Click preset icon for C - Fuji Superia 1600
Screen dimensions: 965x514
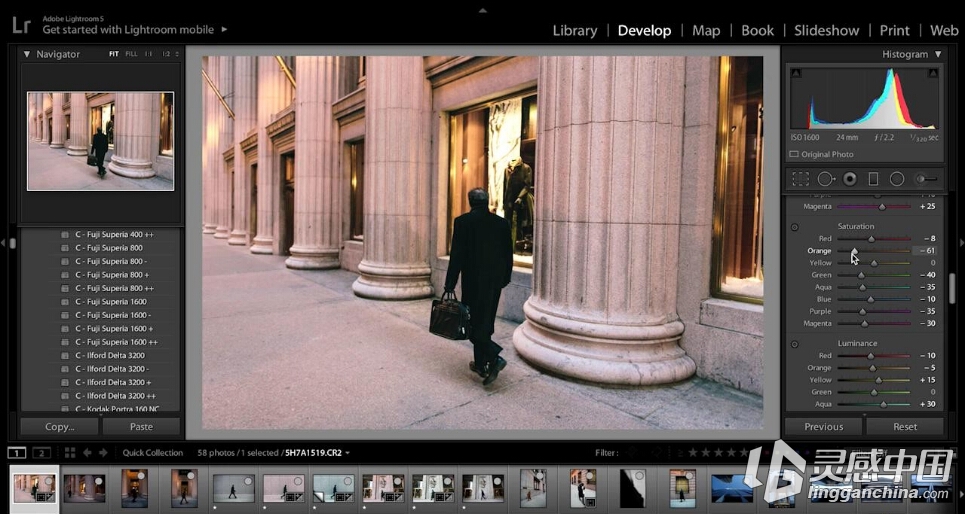[x=65, y=302]
